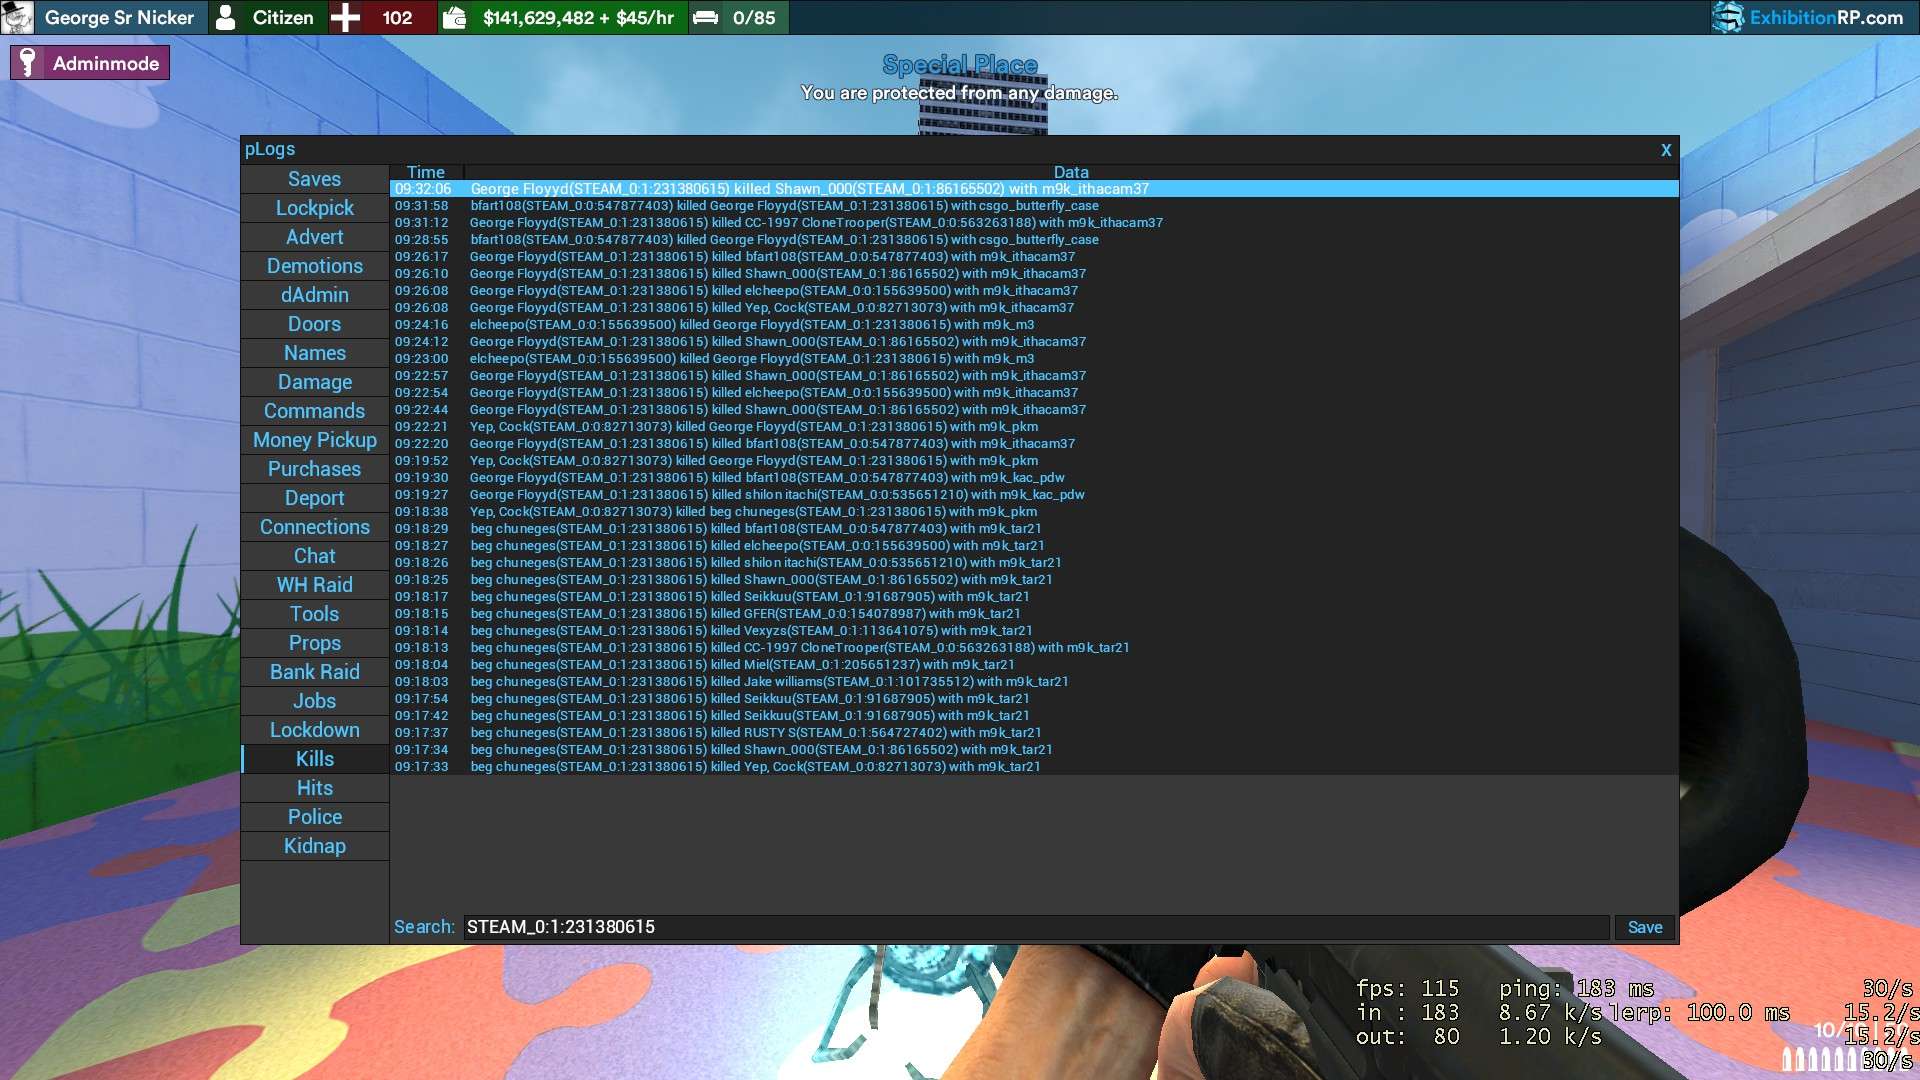
Task: Open the dAdmin logs
Action: (x=315, y=295)
